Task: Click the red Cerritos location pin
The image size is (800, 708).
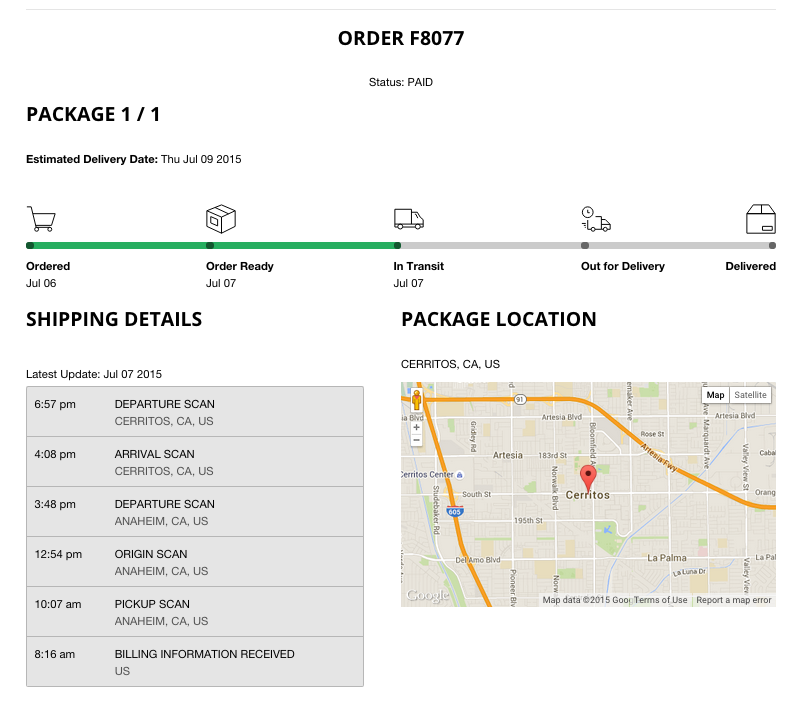Action: click(x=588, y=475)
